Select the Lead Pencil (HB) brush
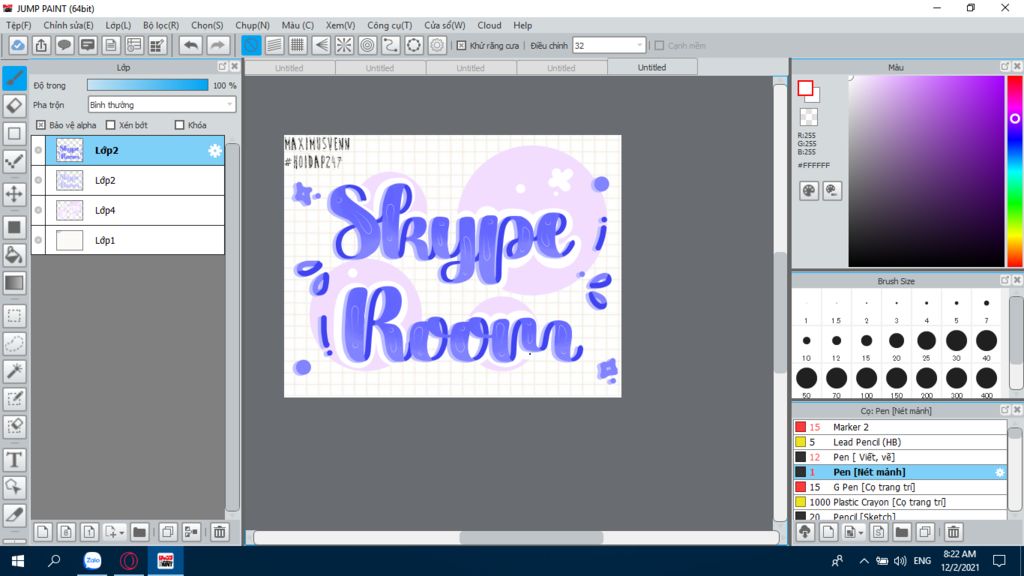This screenshot has width=1024, height=576. pos(900,442)
